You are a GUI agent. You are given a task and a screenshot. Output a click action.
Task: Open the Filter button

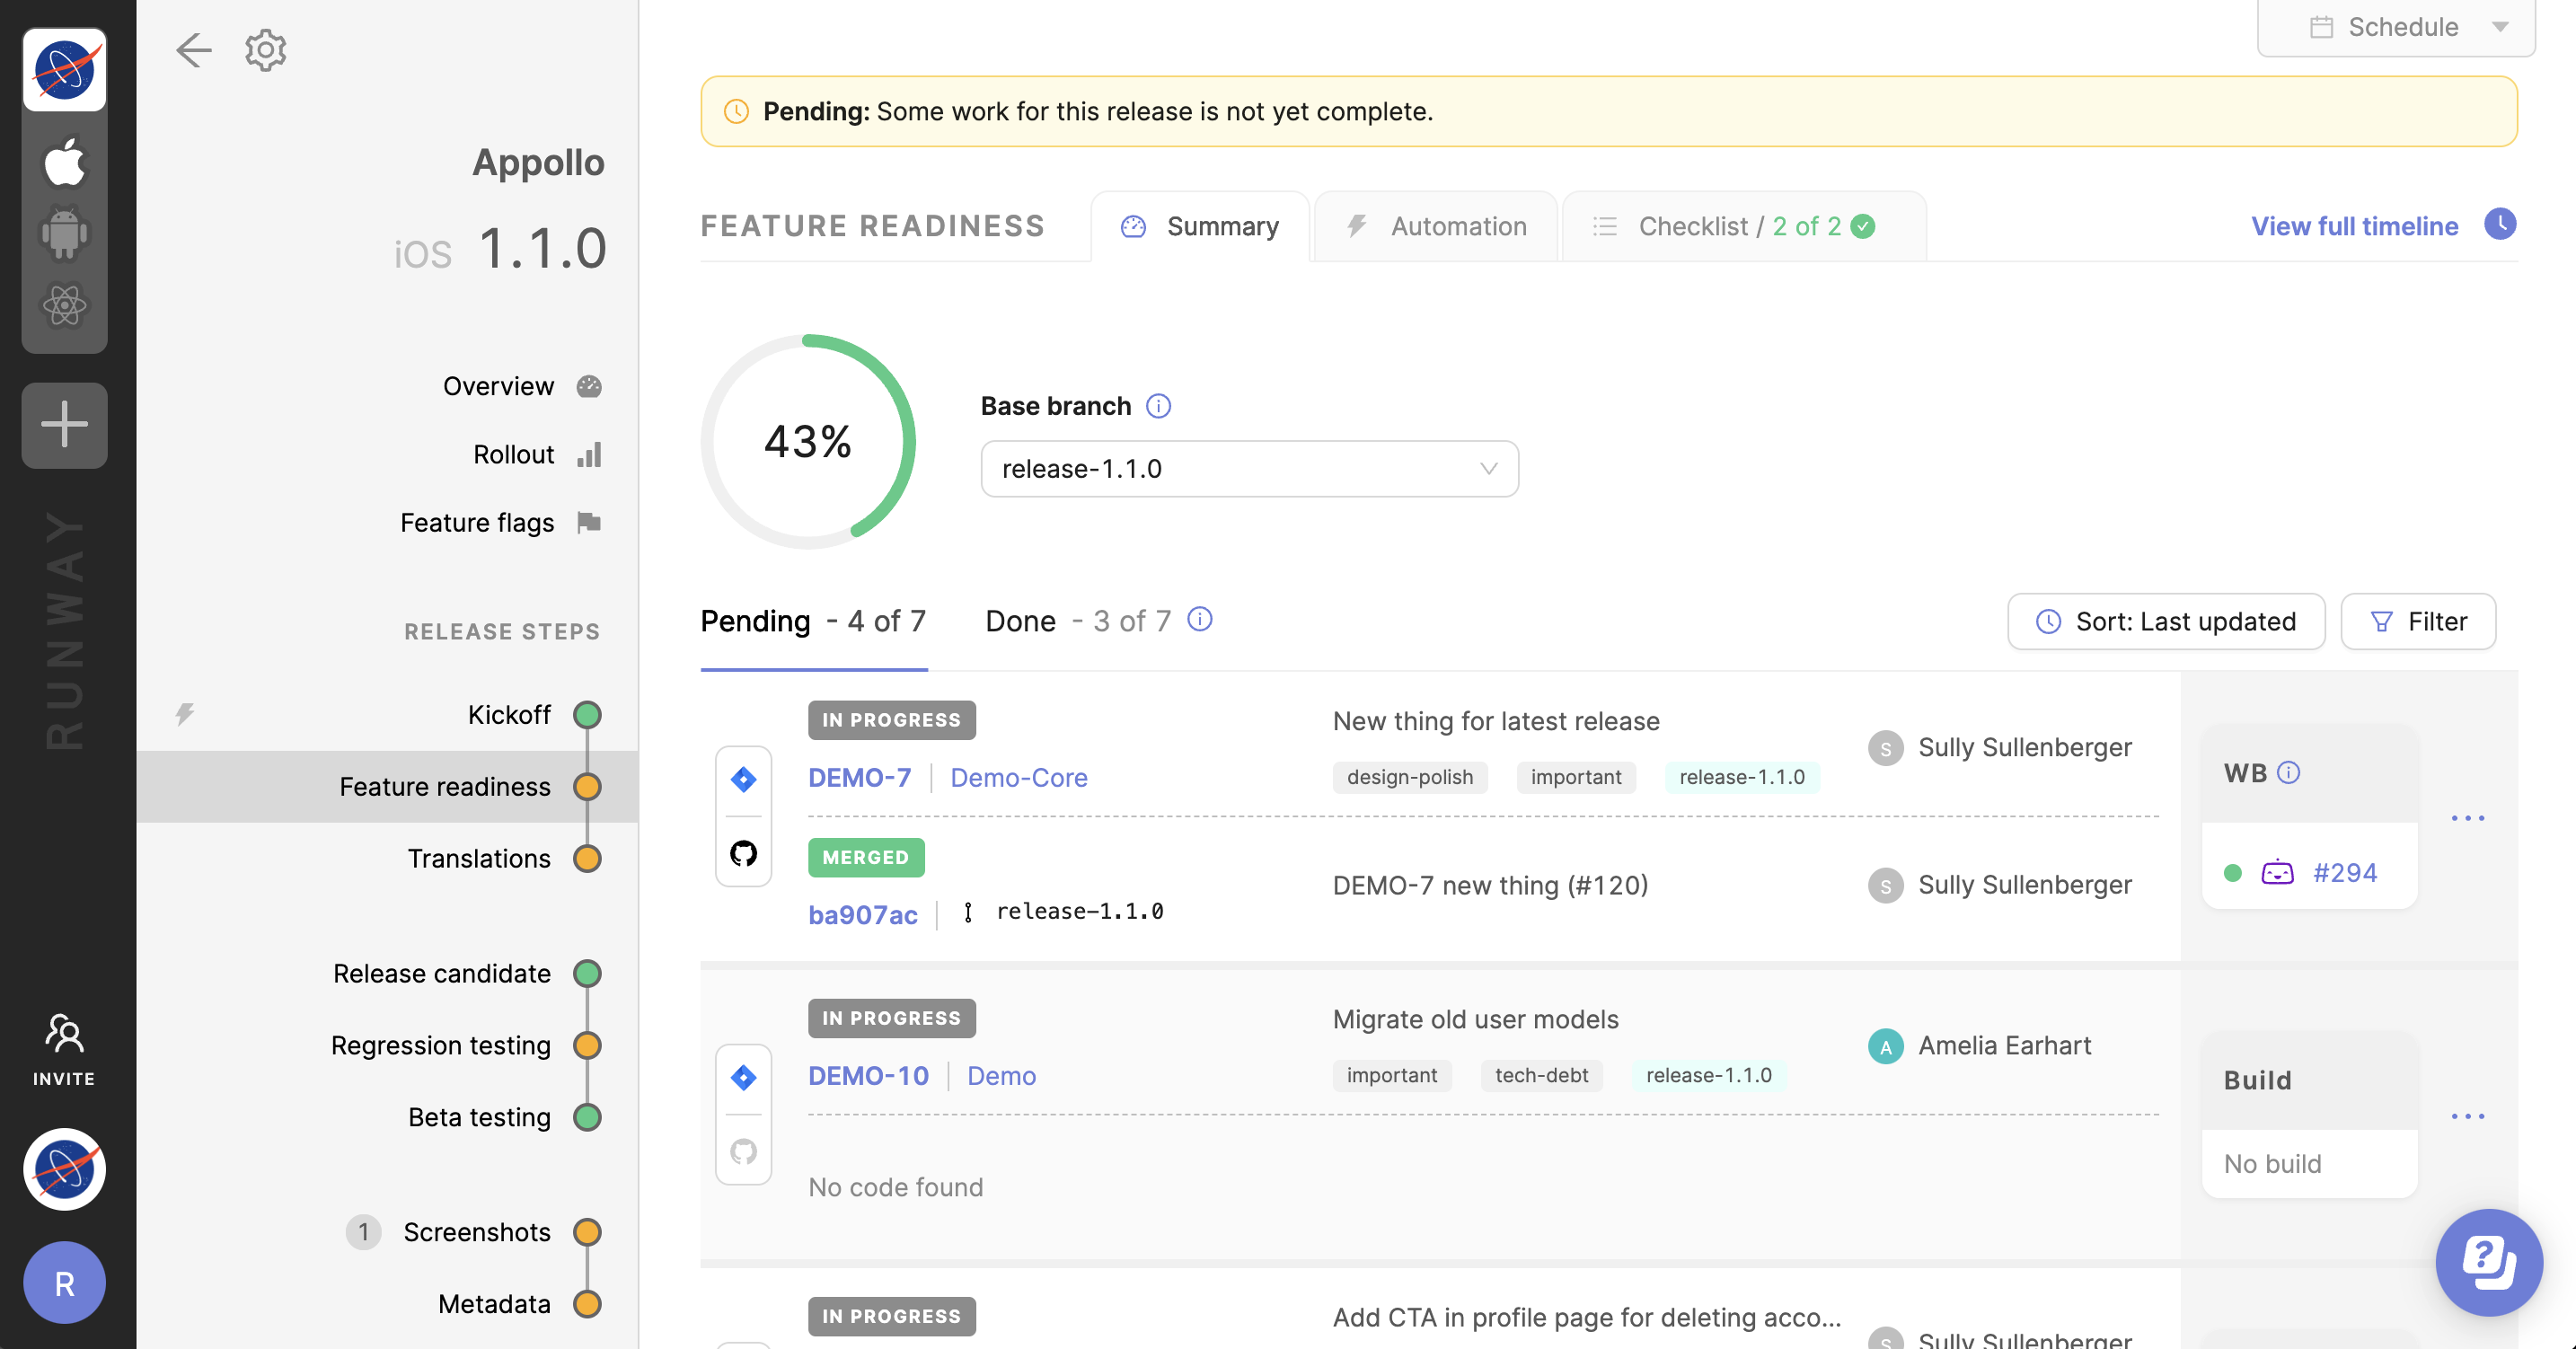pos(2418,622)
